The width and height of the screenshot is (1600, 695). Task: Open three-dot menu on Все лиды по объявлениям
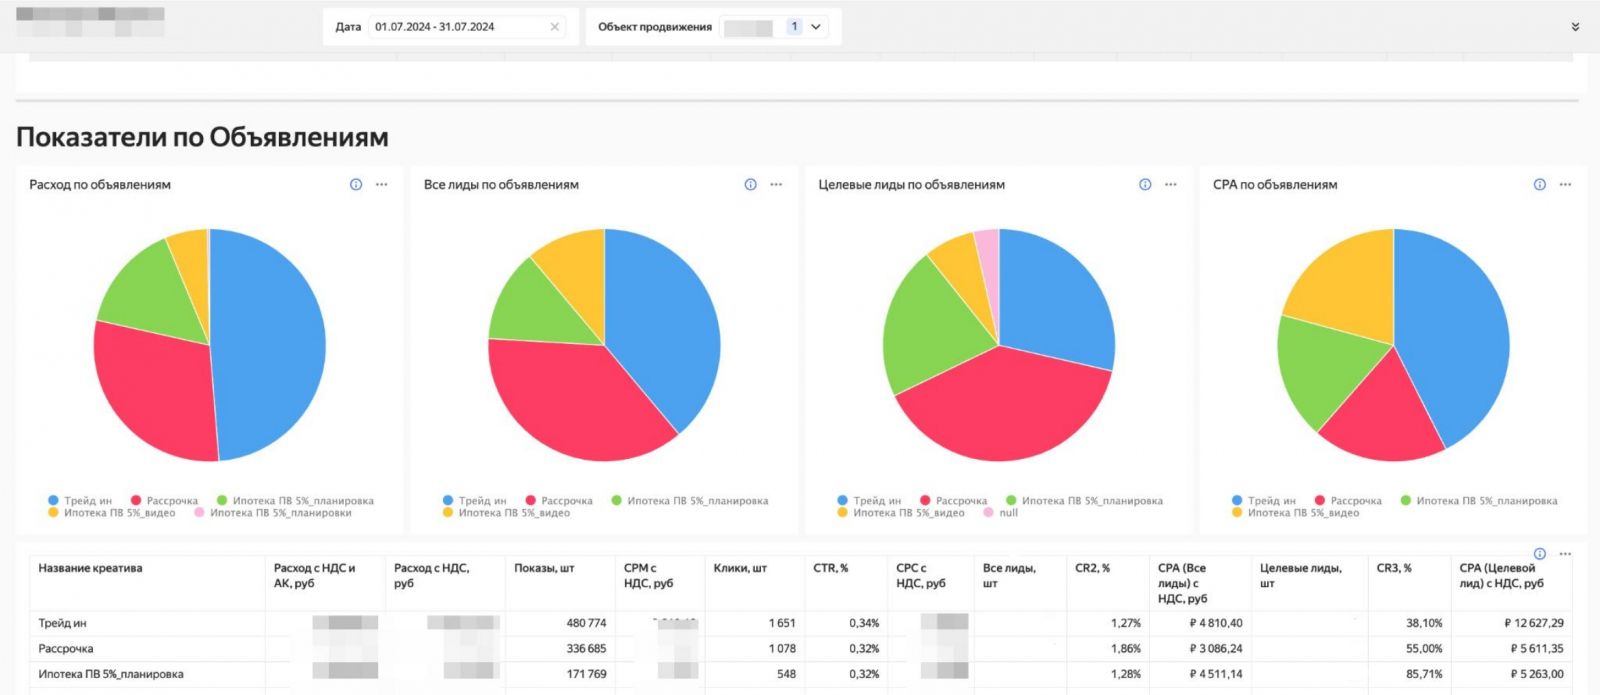pyautogui.click(x=776, y=185)
